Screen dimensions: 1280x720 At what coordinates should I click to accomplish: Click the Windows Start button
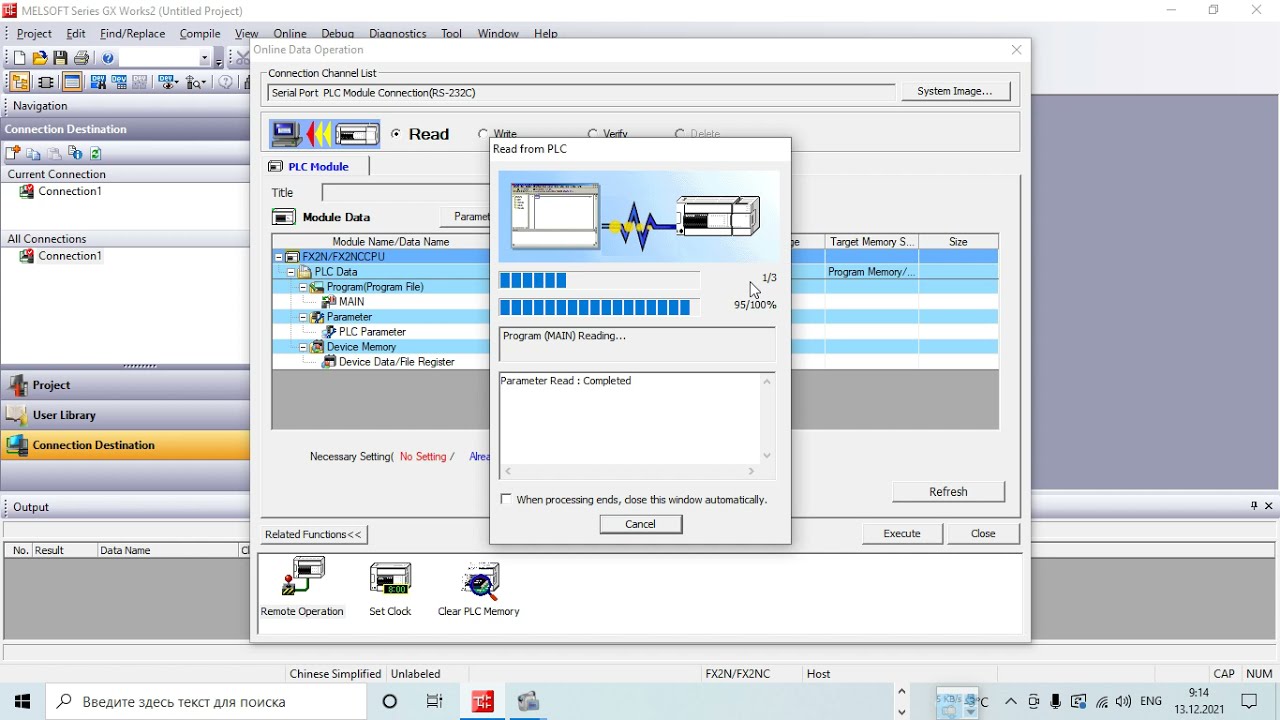point(23,701)
